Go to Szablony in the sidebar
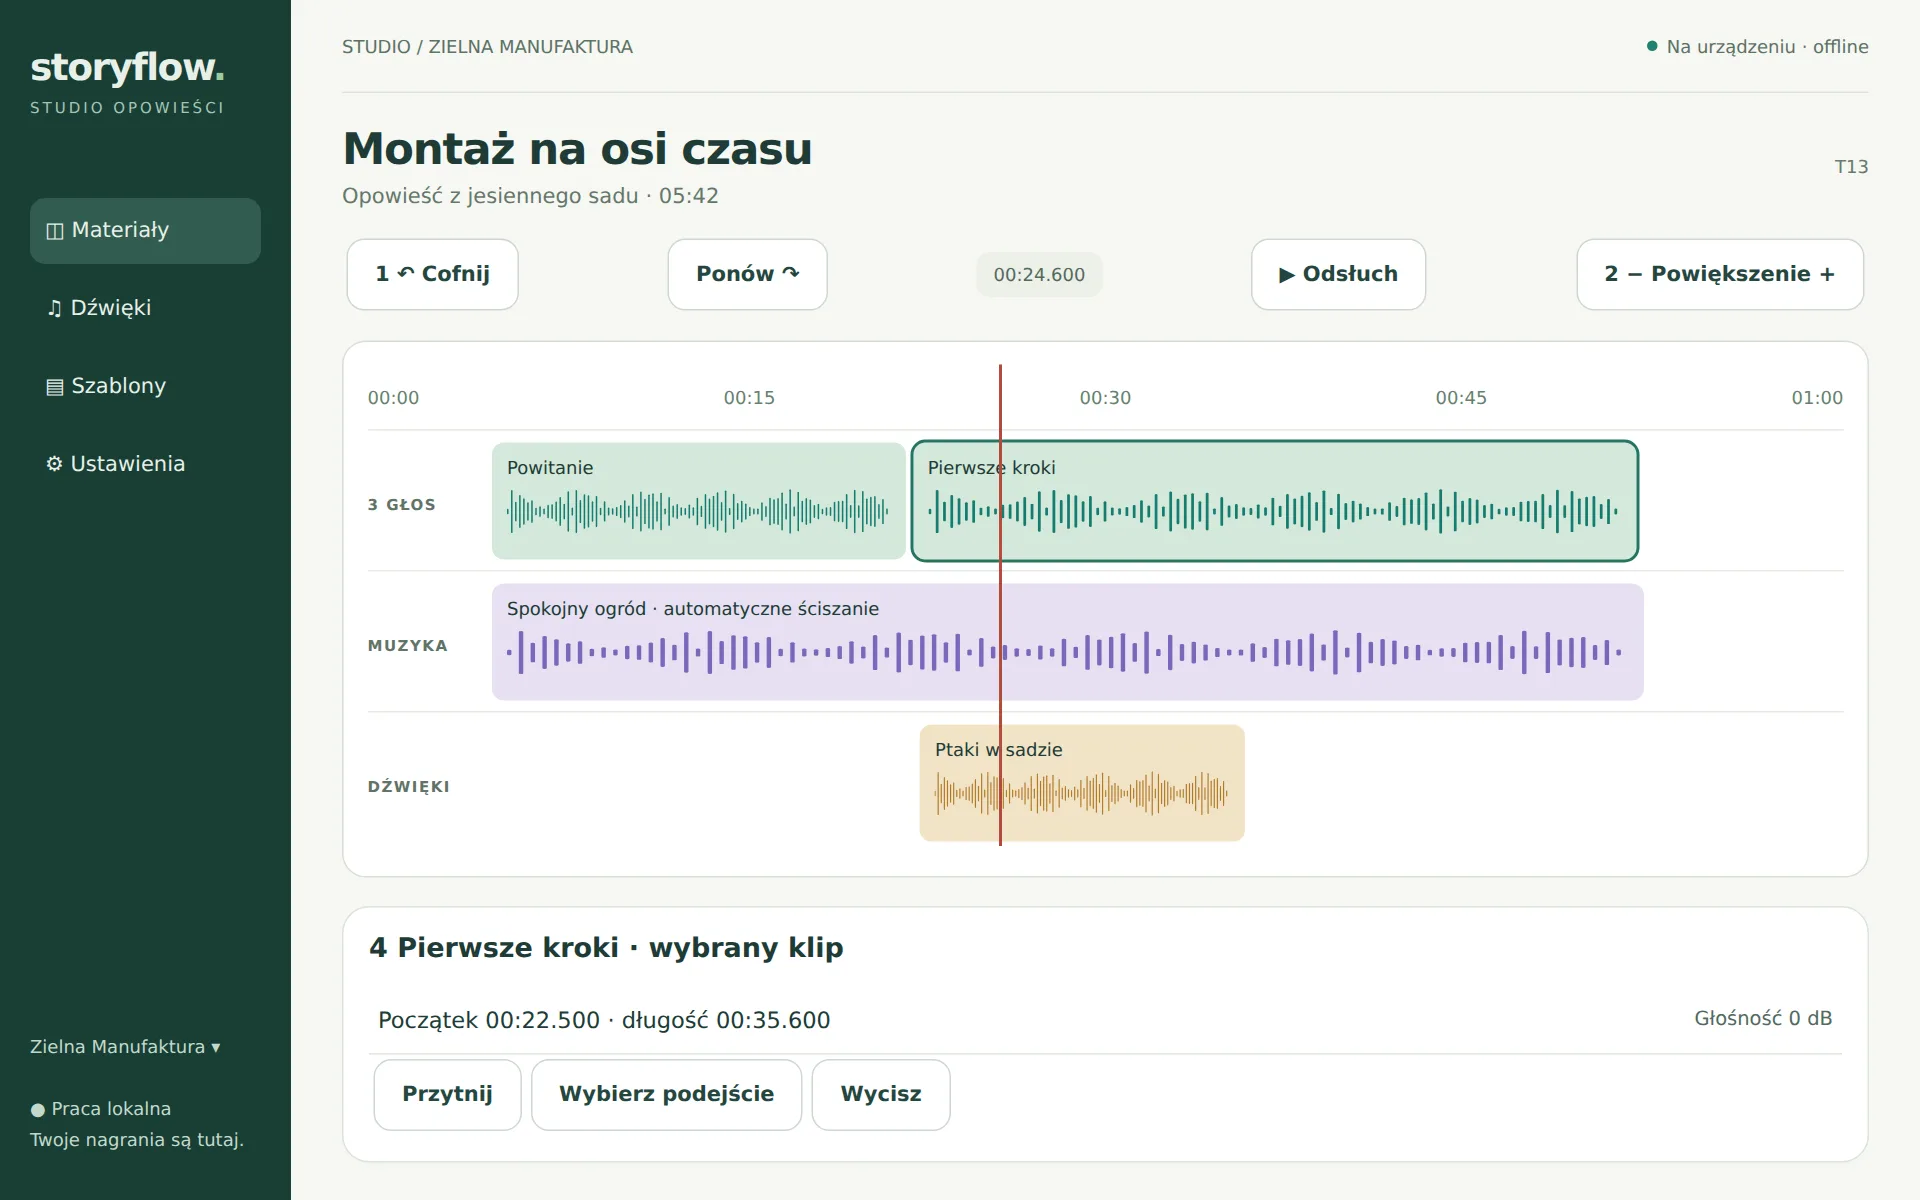The width and height of the screenshot is (1920, 1200). point(145,387)
